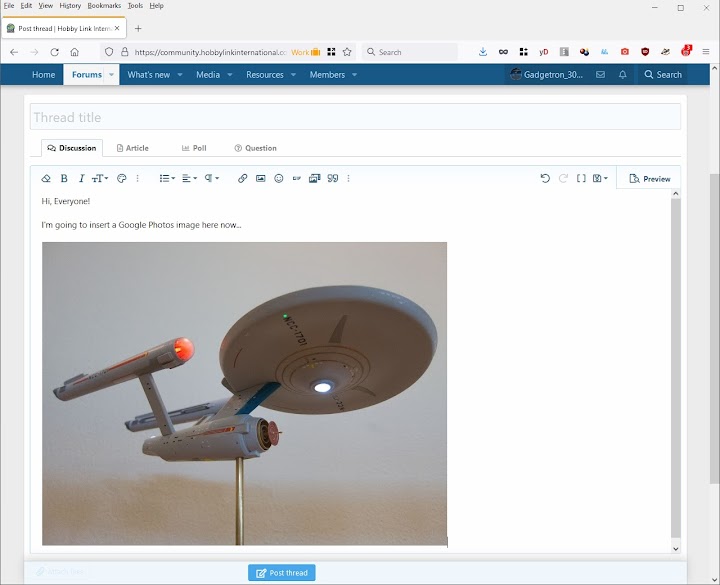The image size is (720, 585).
Task: Insert a link with chain icon
Action: coord(242,179)
